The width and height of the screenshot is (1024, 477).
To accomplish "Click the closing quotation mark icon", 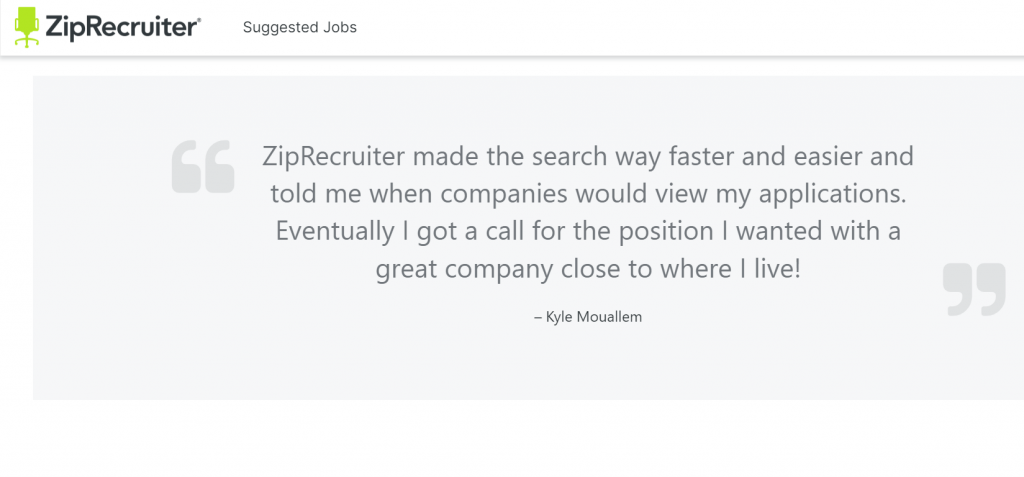I will coord(974,289).
